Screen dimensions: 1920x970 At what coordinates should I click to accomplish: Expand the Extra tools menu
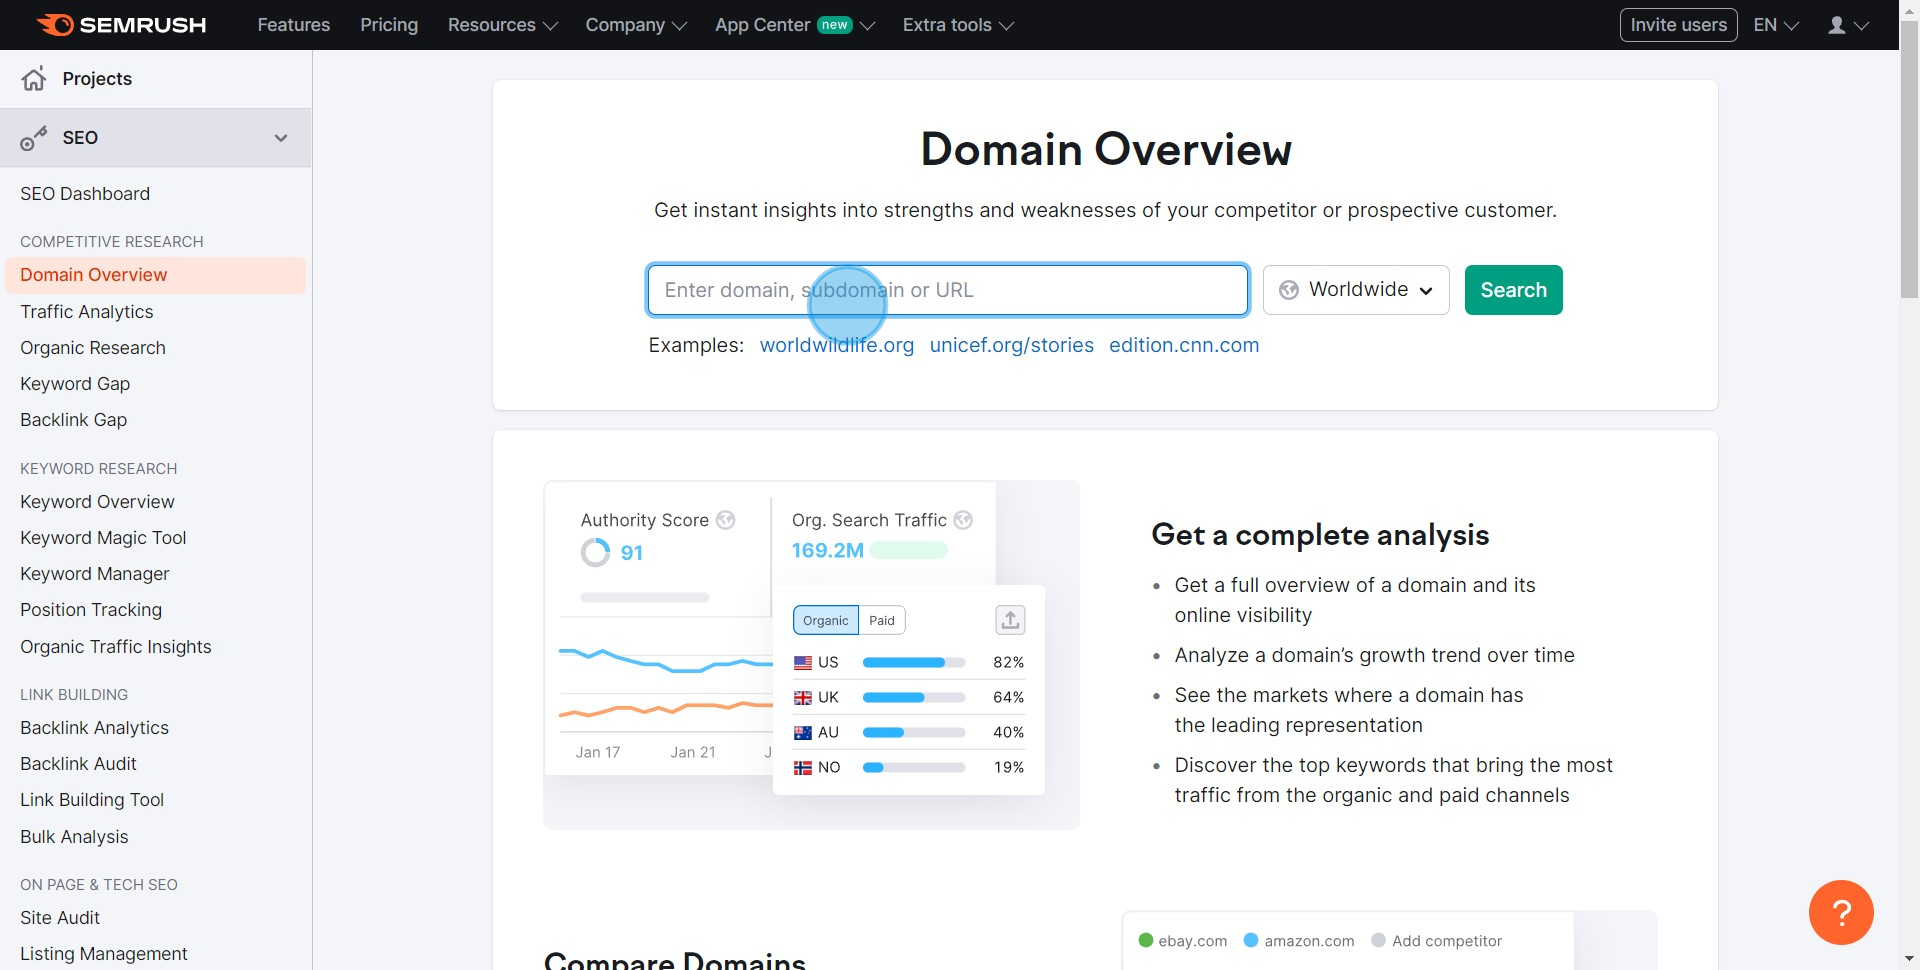(958, 25)
